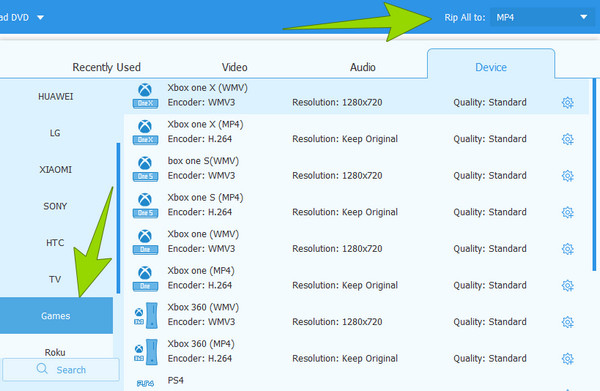The image size is (600, 391).
Task: Click Resolution: 1280x720 of Xbox one X (WMV)
Action: 337,103
